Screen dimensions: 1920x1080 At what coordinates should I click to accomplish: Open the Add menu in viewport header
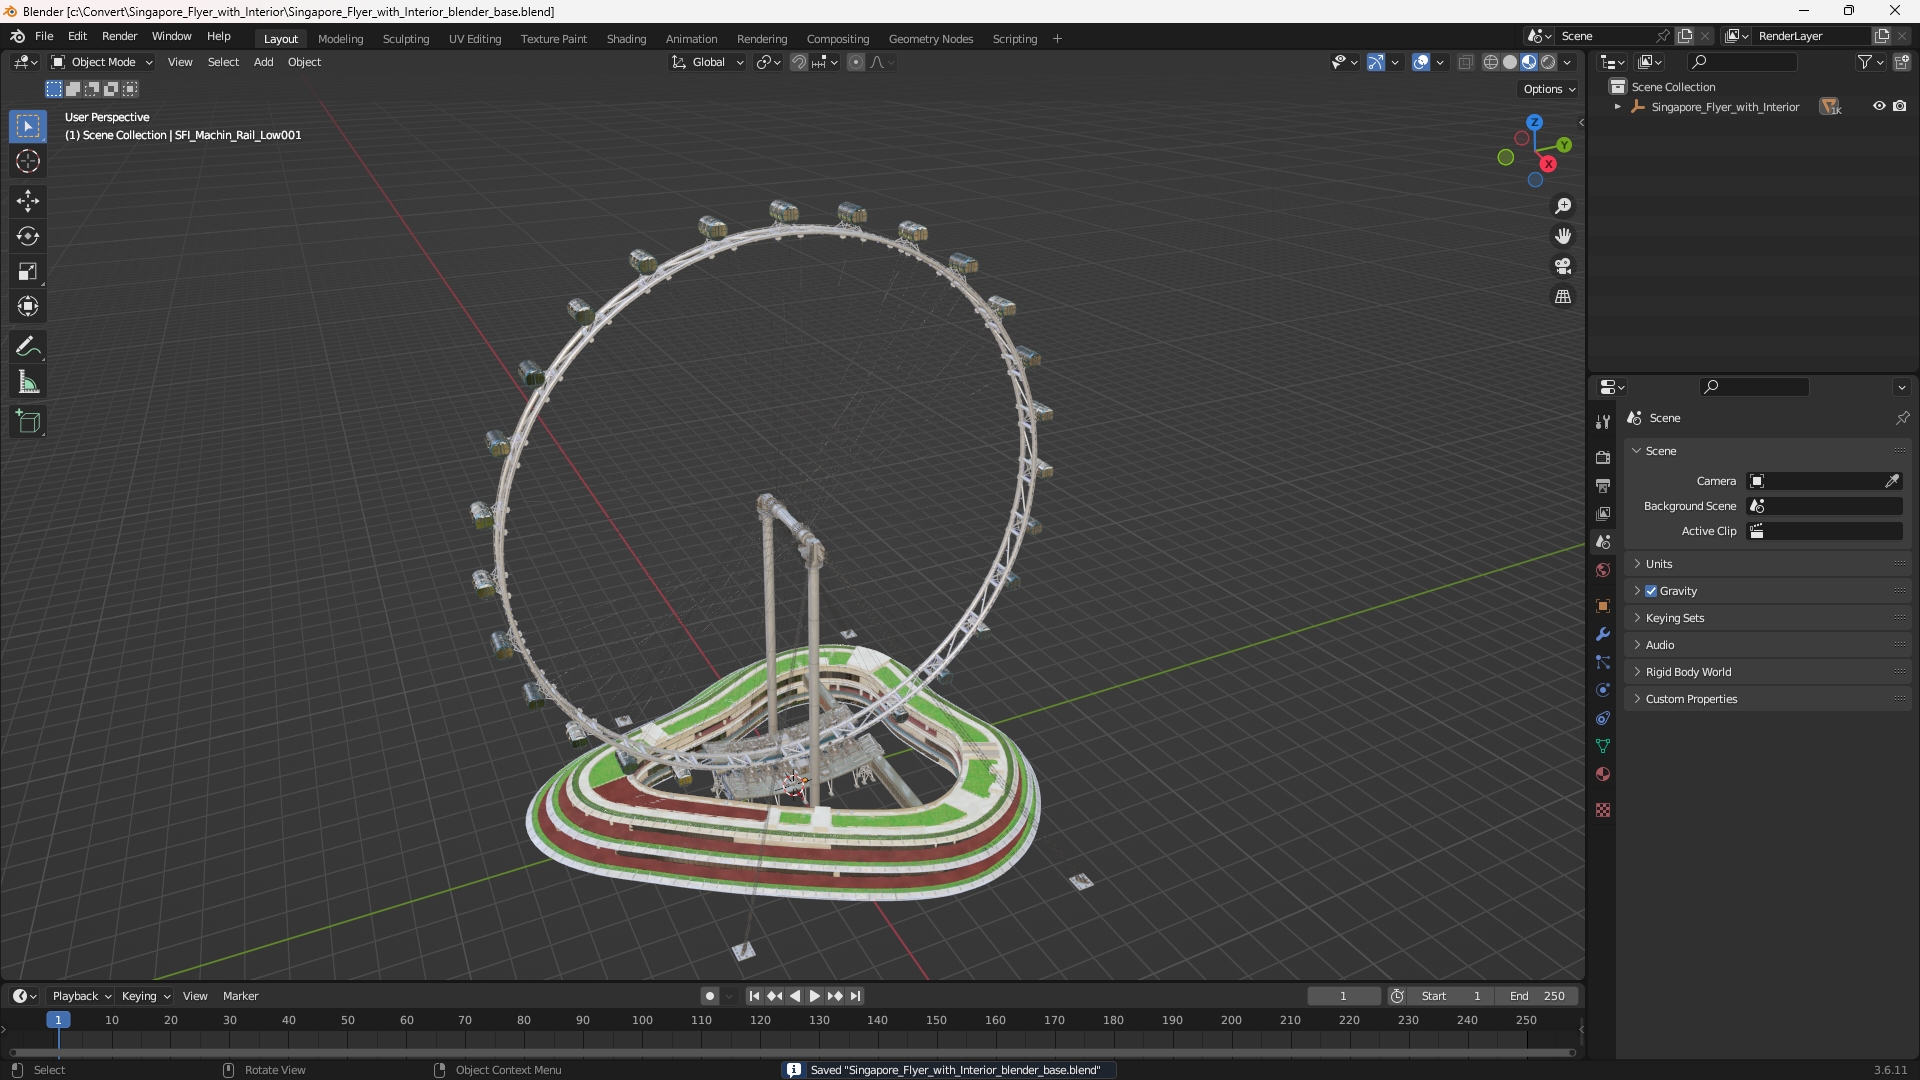263,62
